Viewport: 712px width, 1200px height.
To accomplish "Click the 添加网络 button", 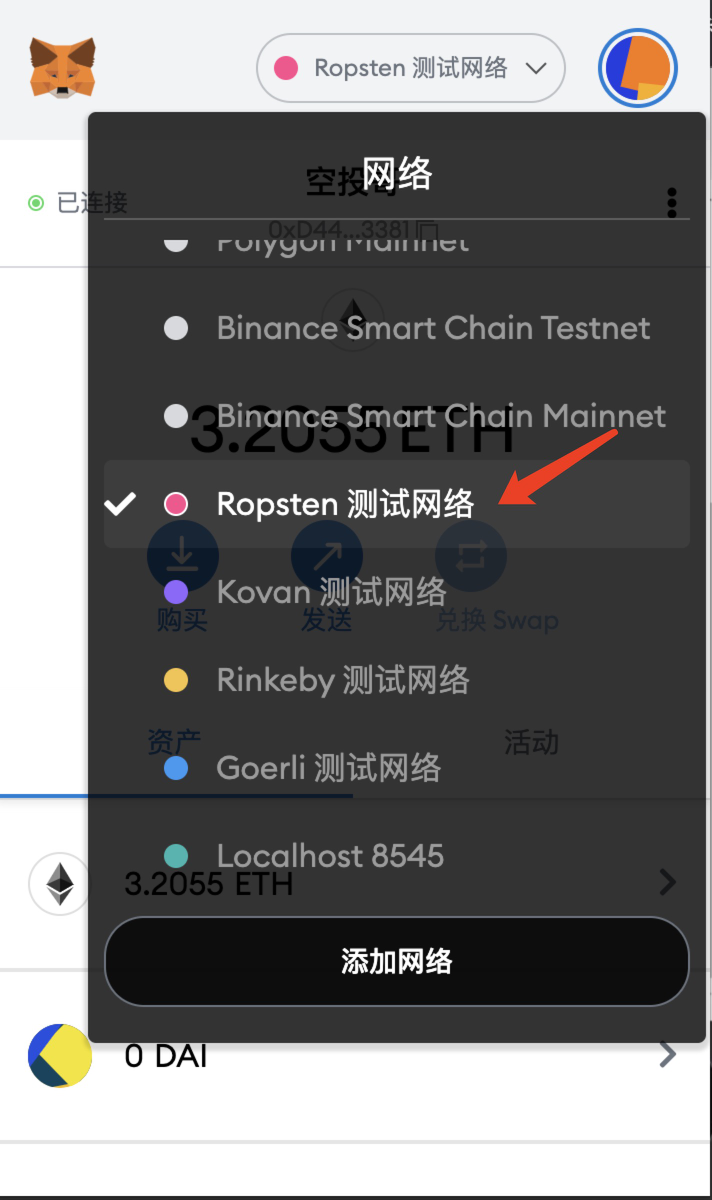I will tap(396, 961).
